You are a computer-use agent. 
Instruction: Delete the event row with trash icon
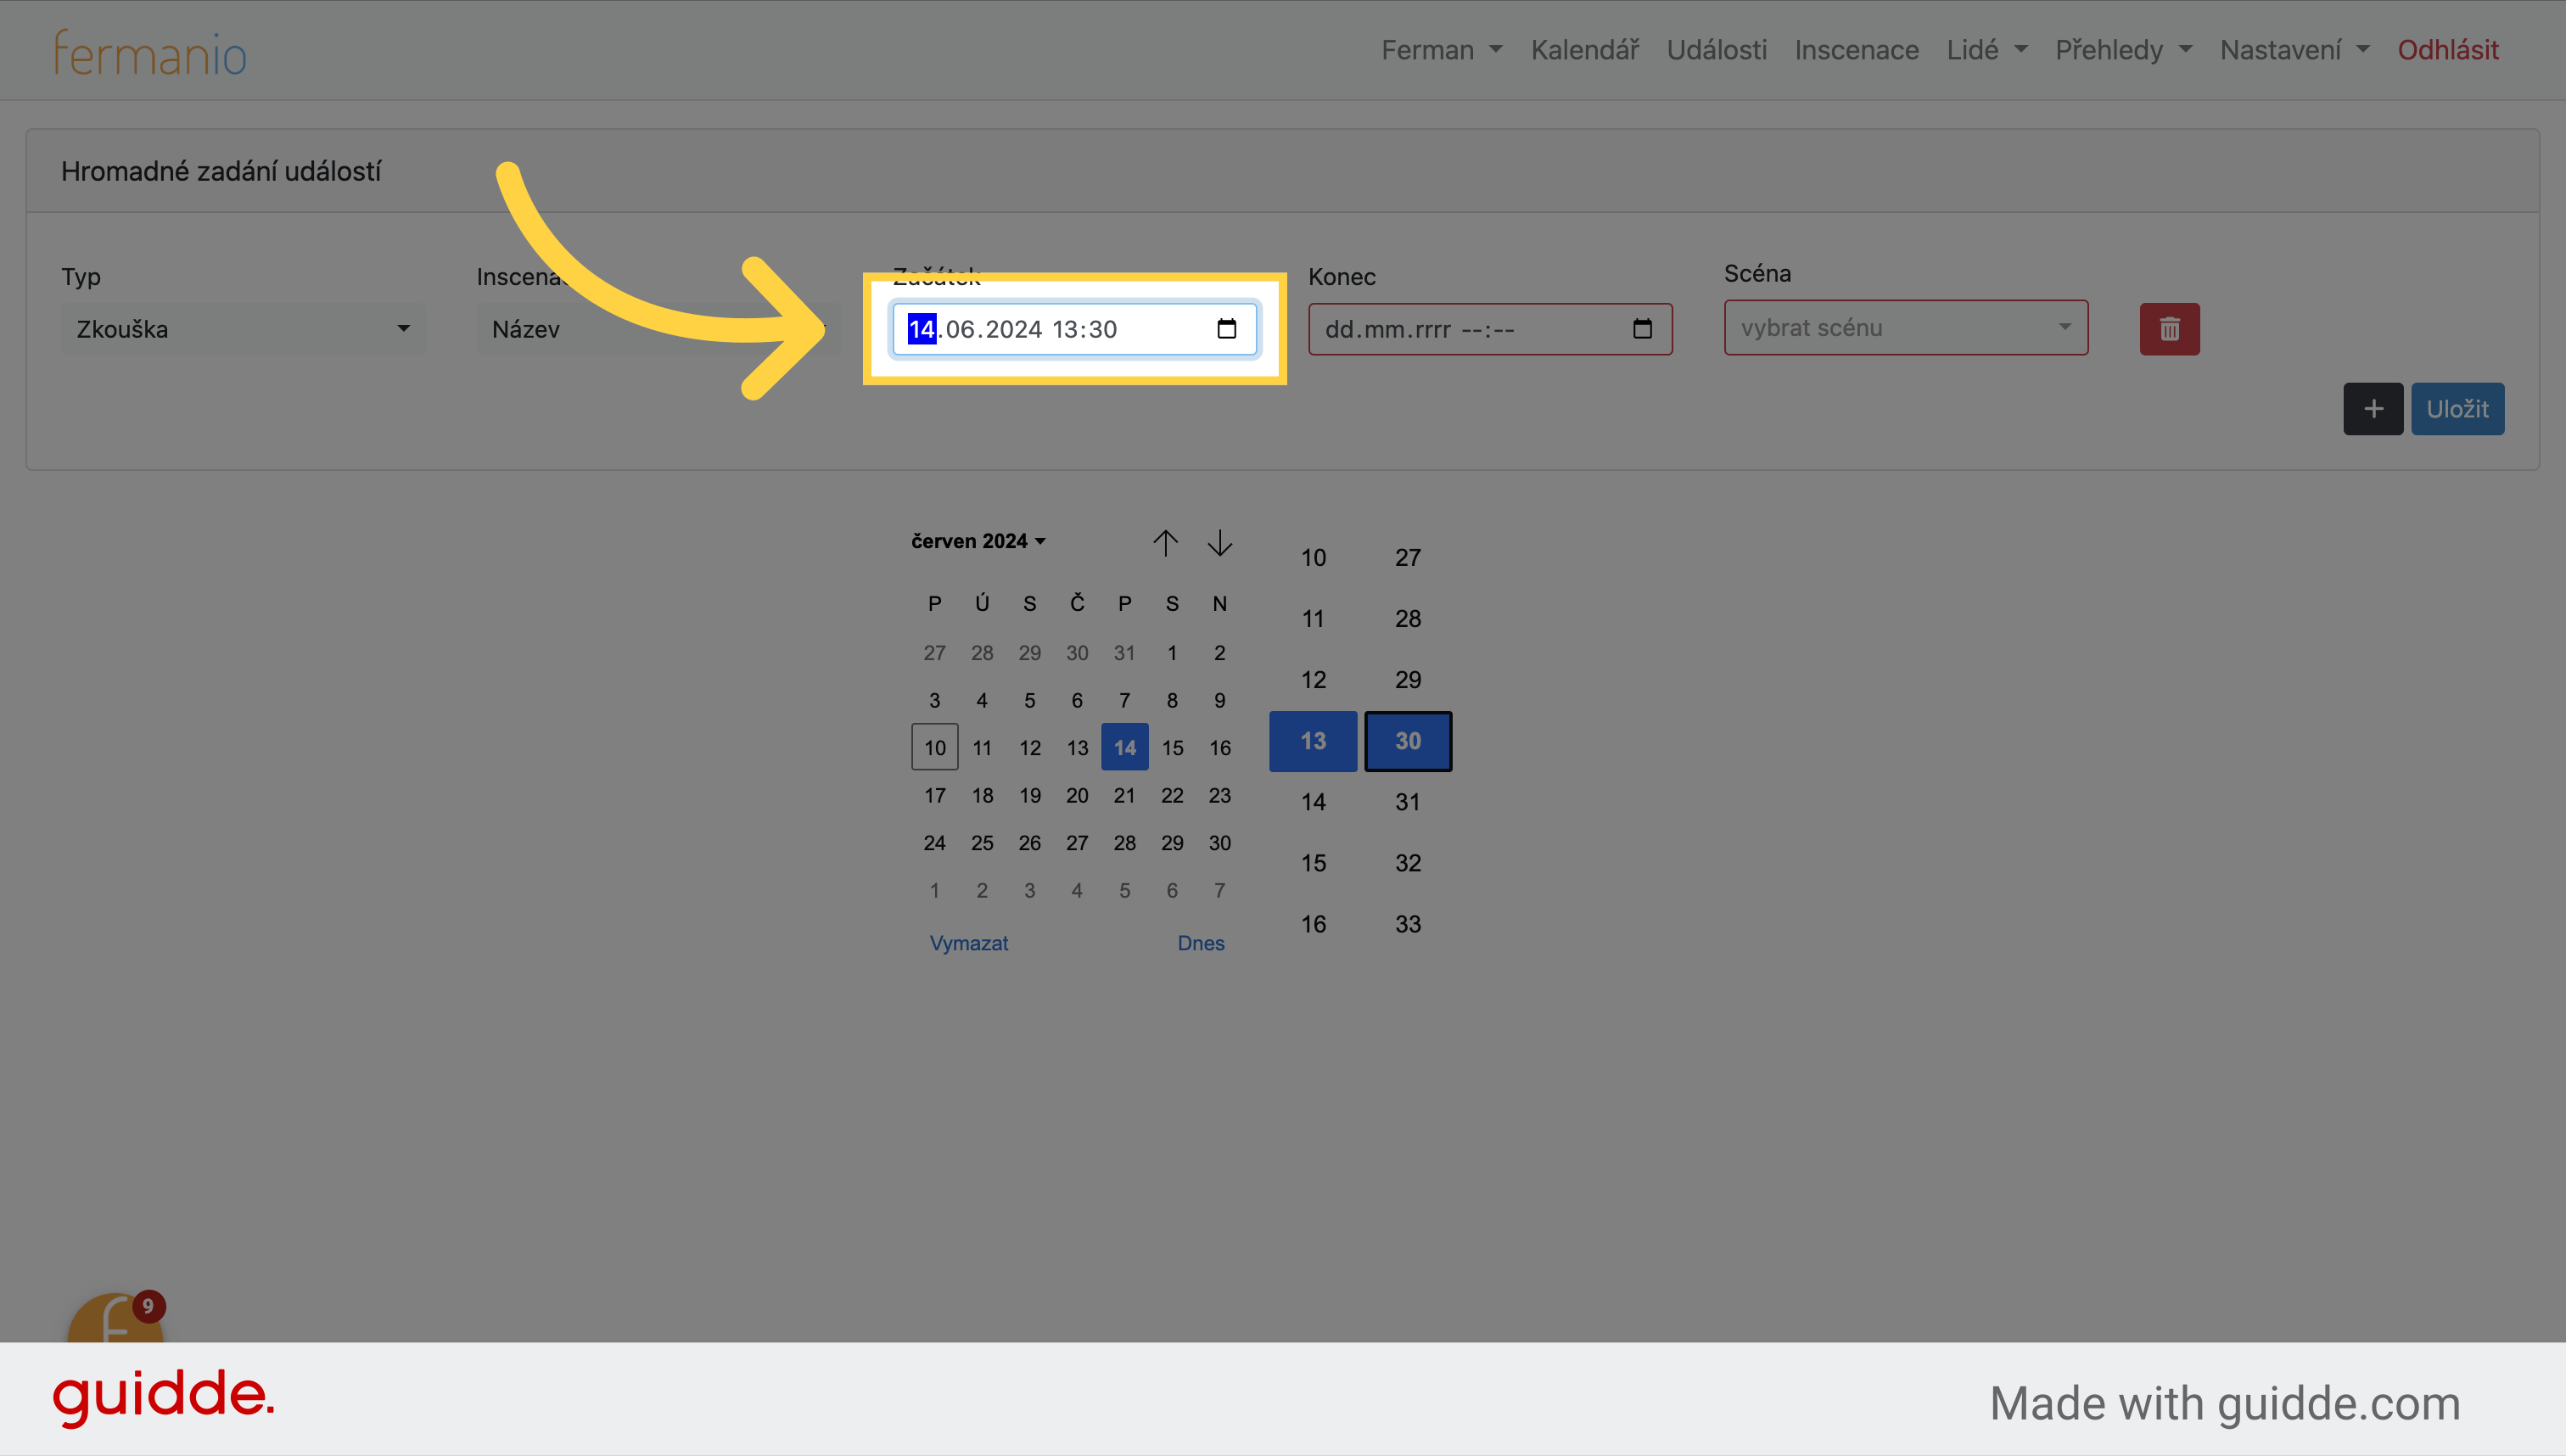point(2169,329)
